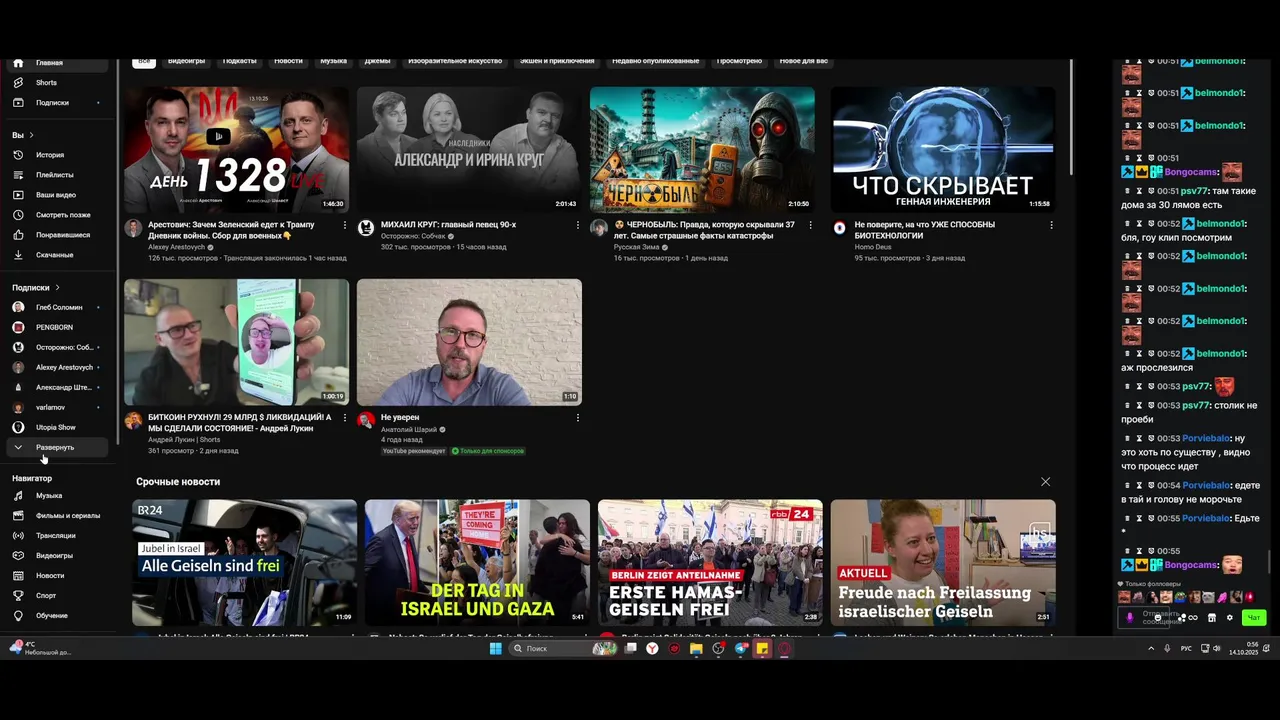1280x720 pixels.
Task: Expand the Вы section chevron
Action: point(31,135)
